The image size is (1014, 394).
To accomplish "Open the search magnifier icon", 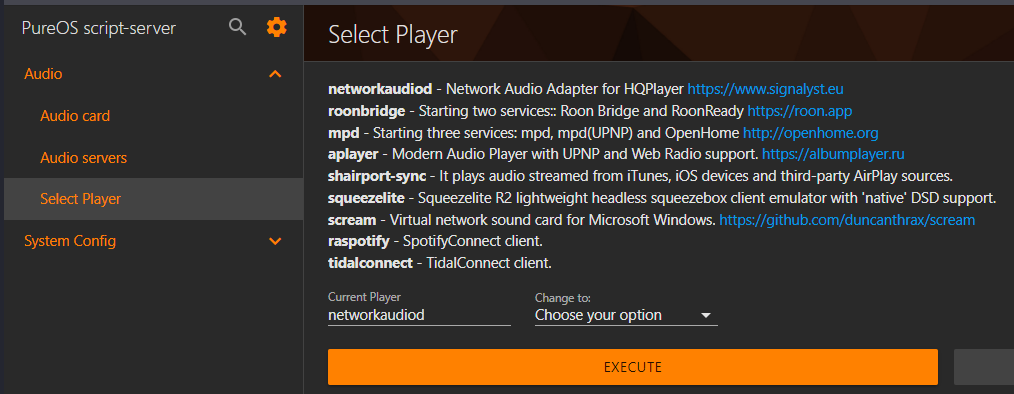I will tap(238, 27).
